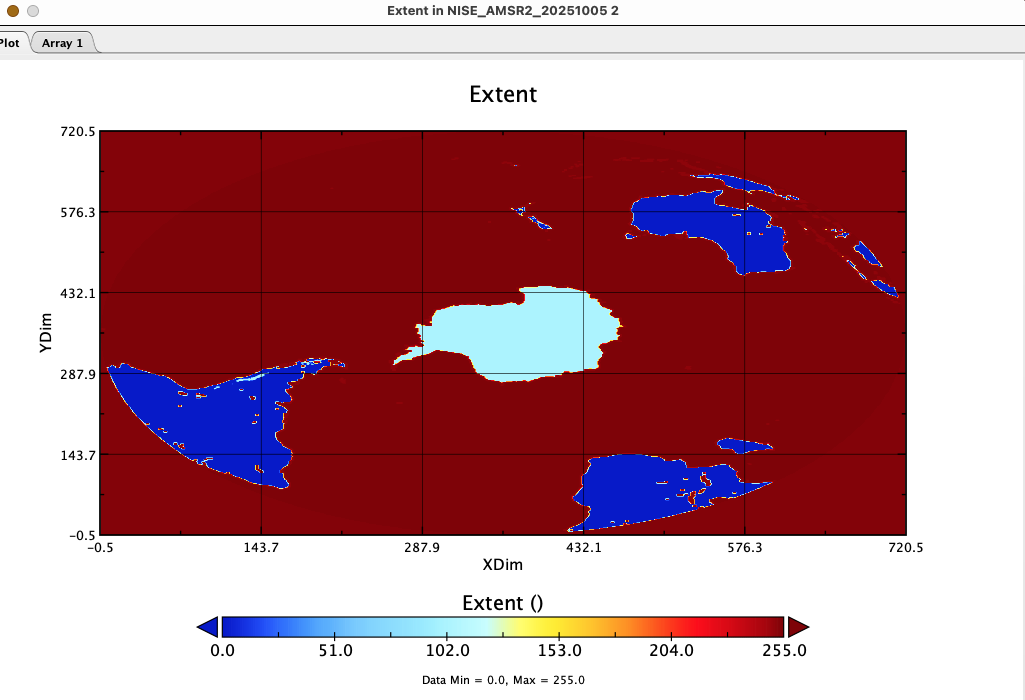
Task: Click the plot title labeled Extent
Action: (x=503, y=94)
